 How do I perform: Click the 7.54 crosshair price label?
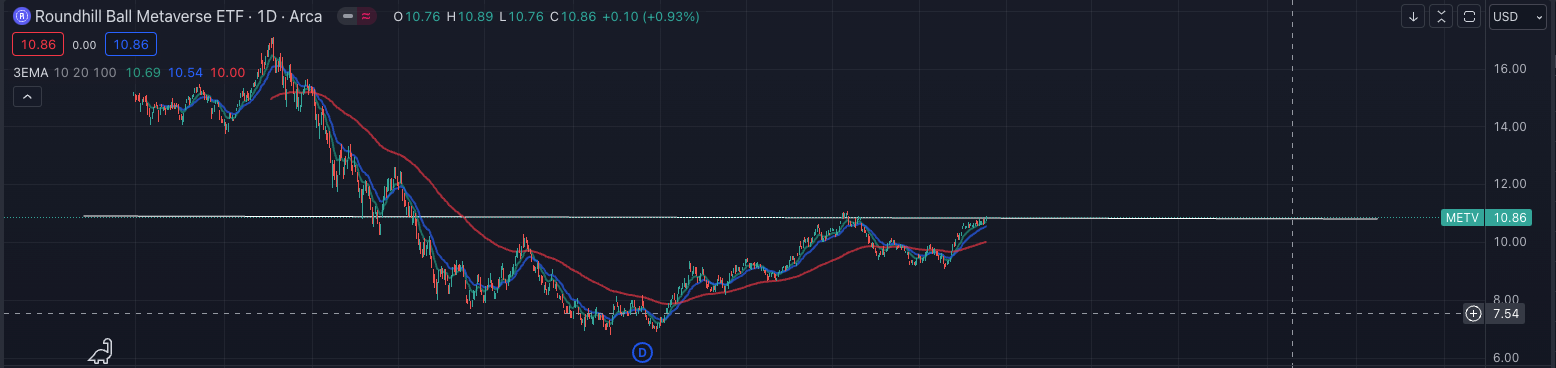(1506, 314)
